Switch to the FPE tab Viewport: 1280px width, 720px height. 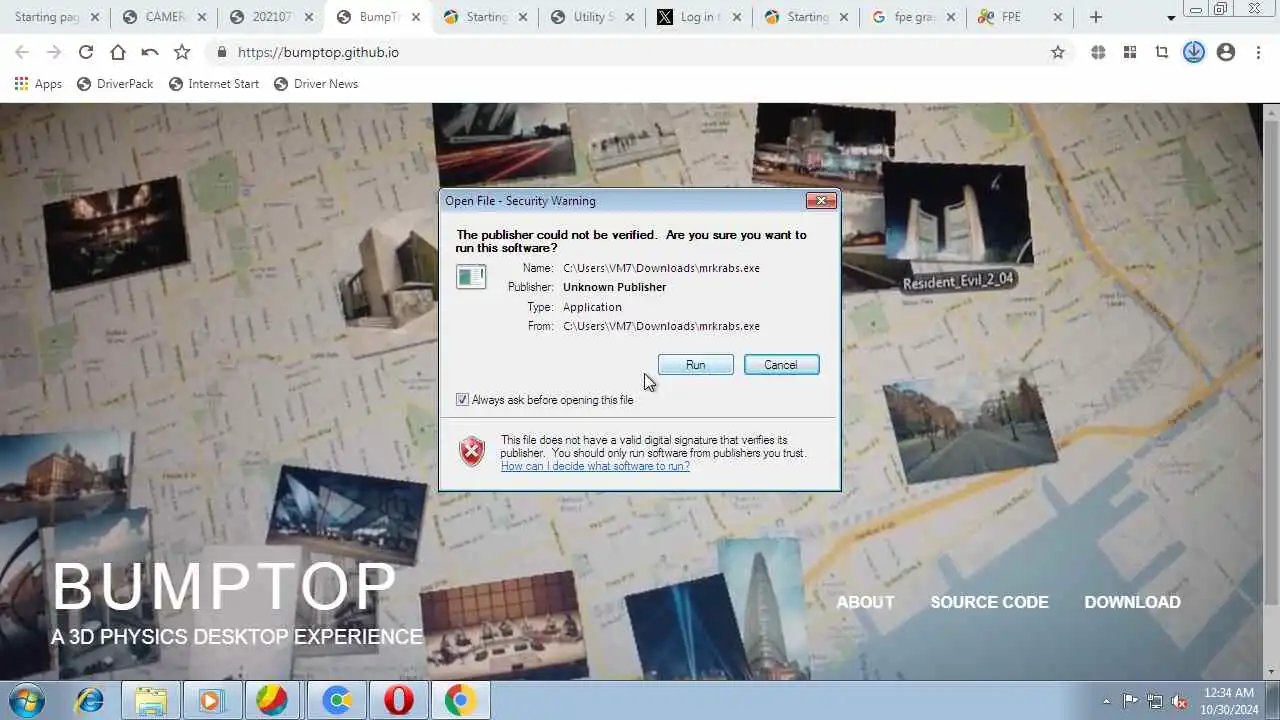tap(1022, 17)
